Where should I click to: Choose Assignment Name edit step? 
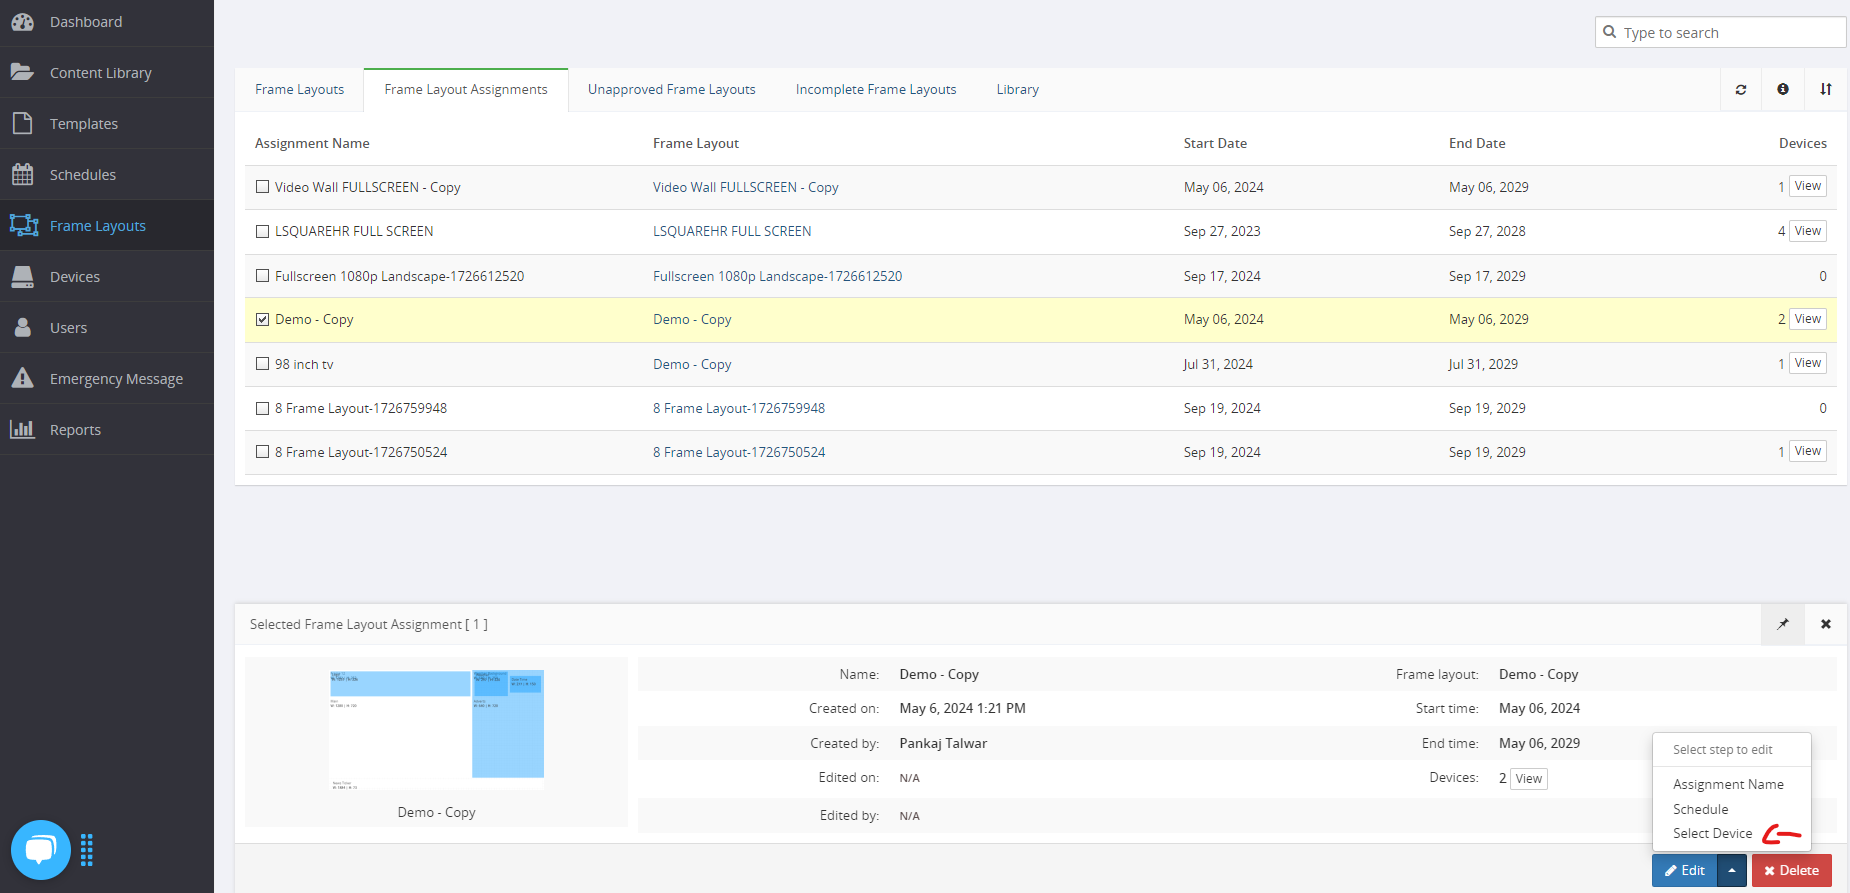click(1728, 784)
